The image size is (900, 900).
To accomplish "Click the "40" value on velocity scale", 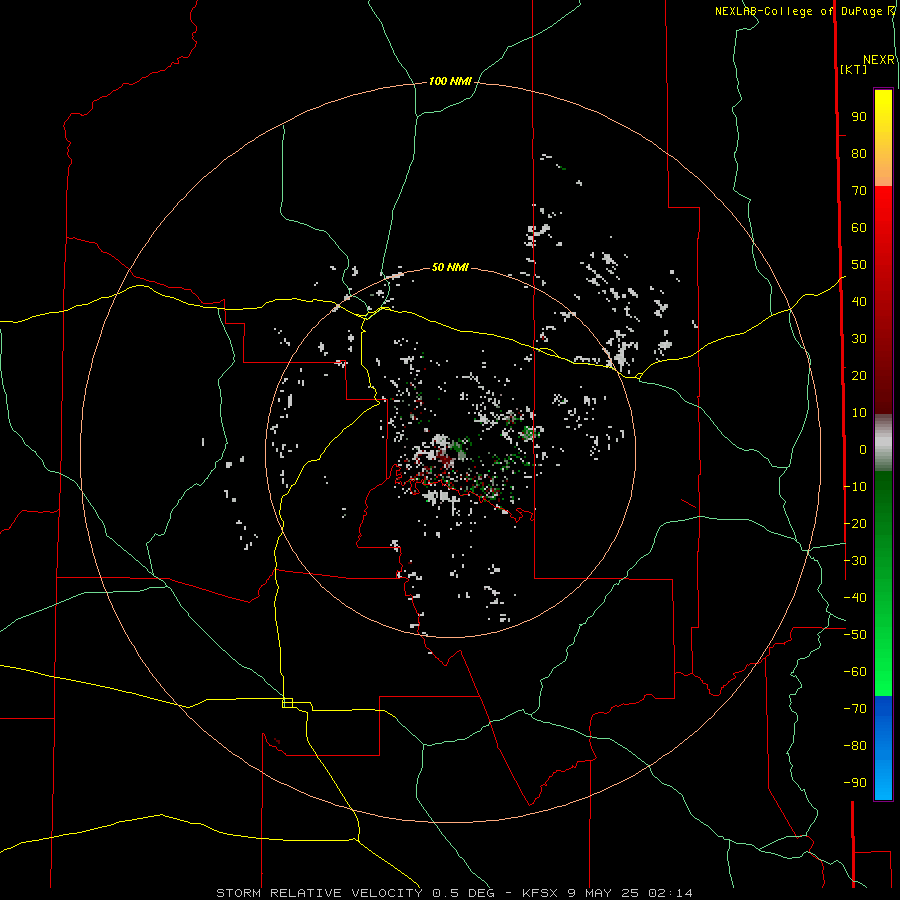I will [x=859, y=302].
